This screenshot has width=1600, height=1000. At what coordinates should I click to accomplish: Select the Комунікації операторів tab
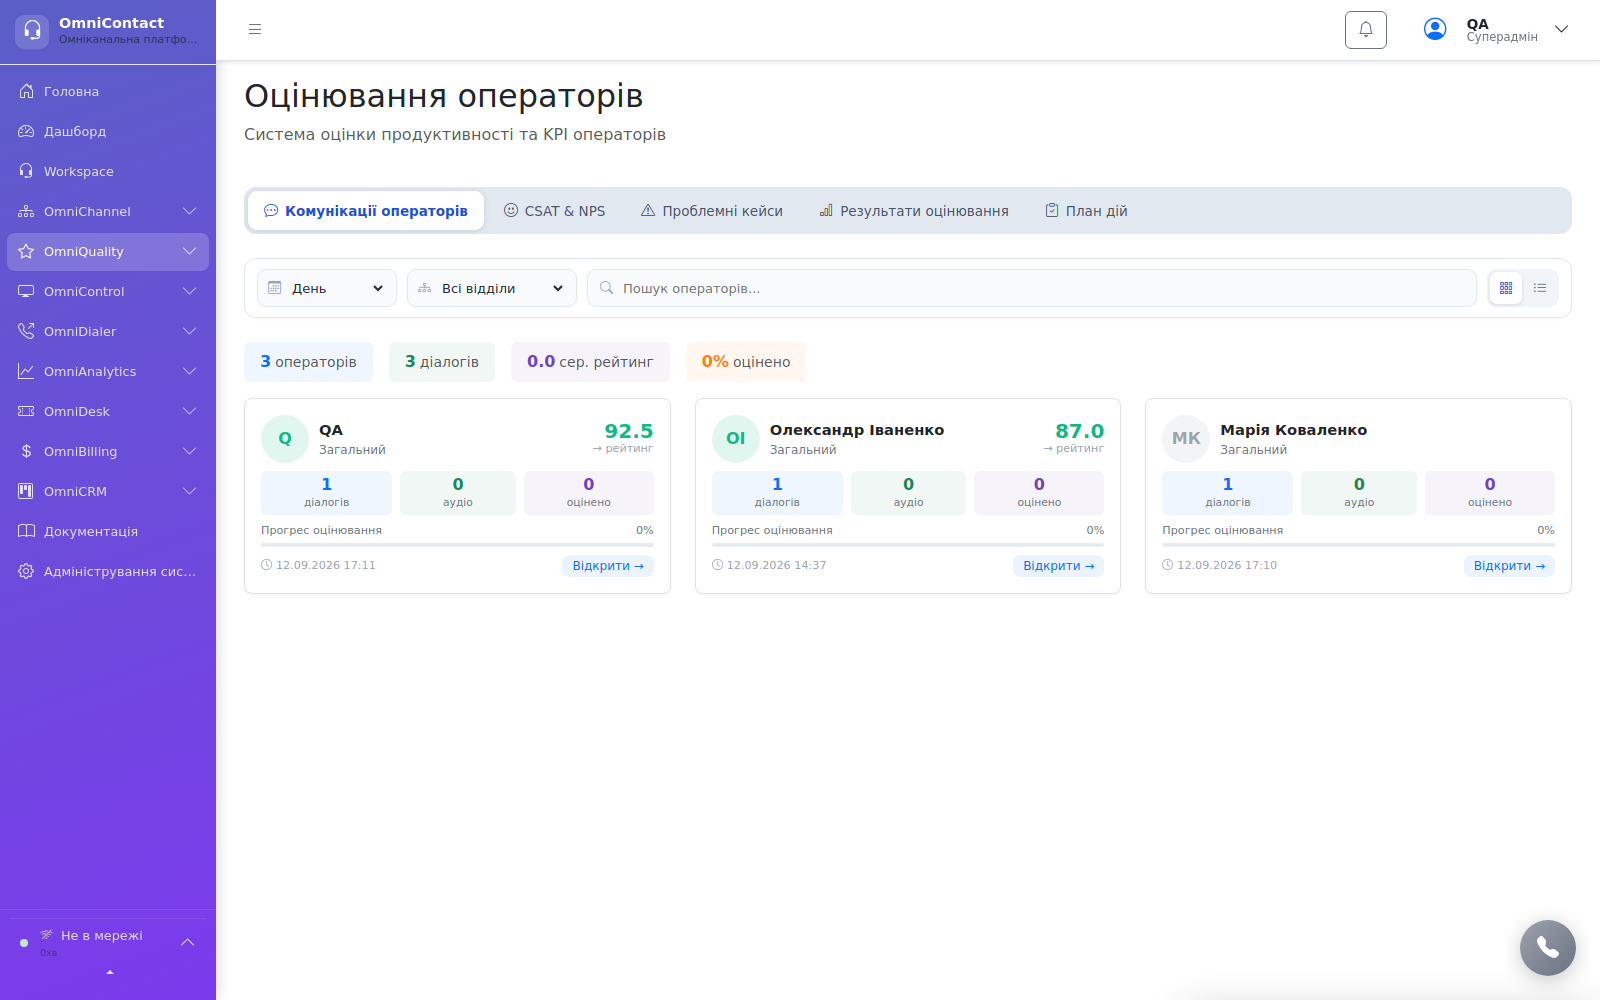(x=366, y=211)
